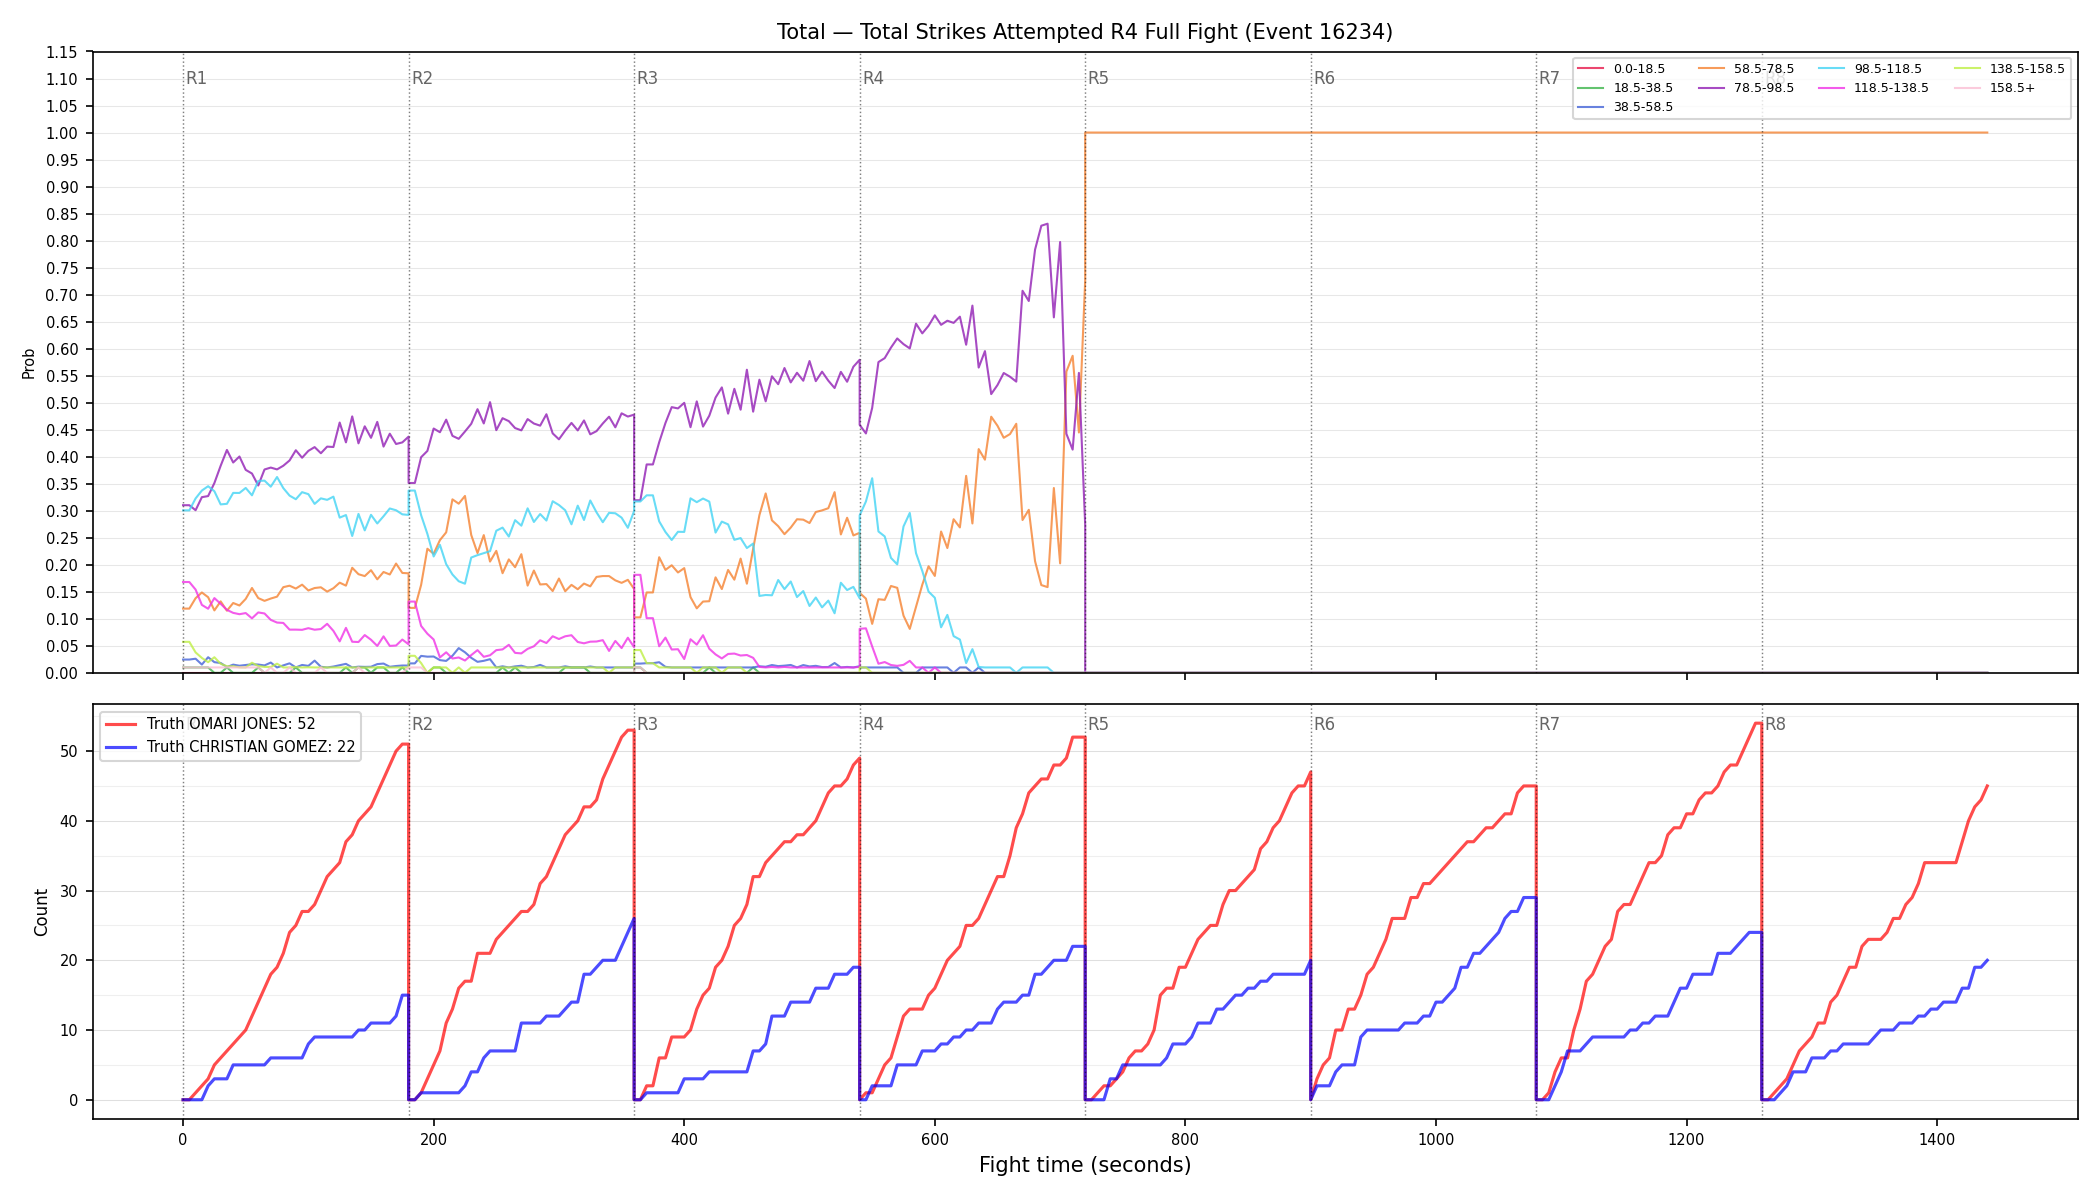The height and width of the screenshot is (1200, 2100).
Task: Click the 0.25 tick on the Prob axis
Action: coord(62,538)
